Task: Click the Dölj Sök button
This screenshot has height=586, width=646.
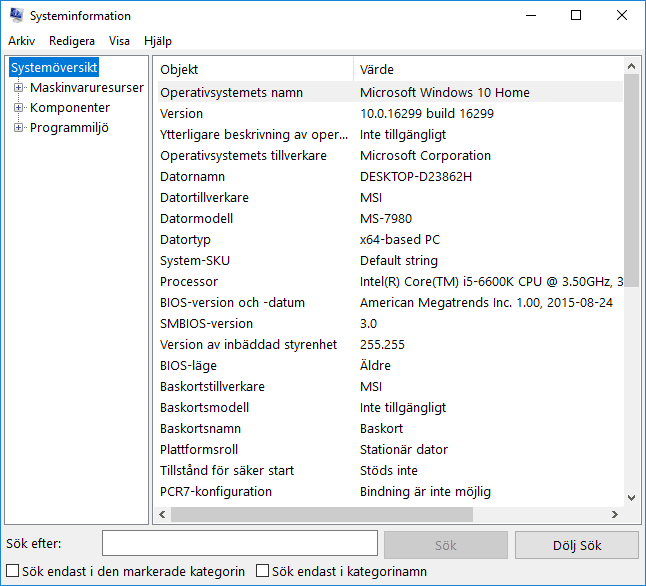Action: pos(577,545)
